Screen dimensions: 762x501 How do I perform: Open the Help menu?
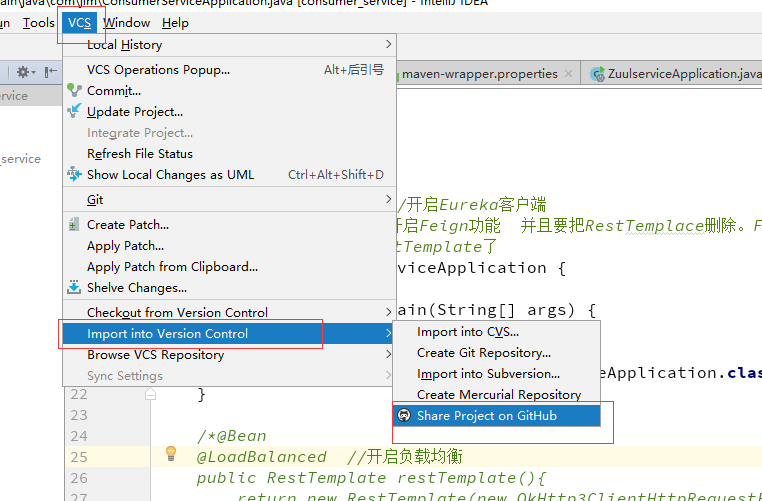(175, 23)
